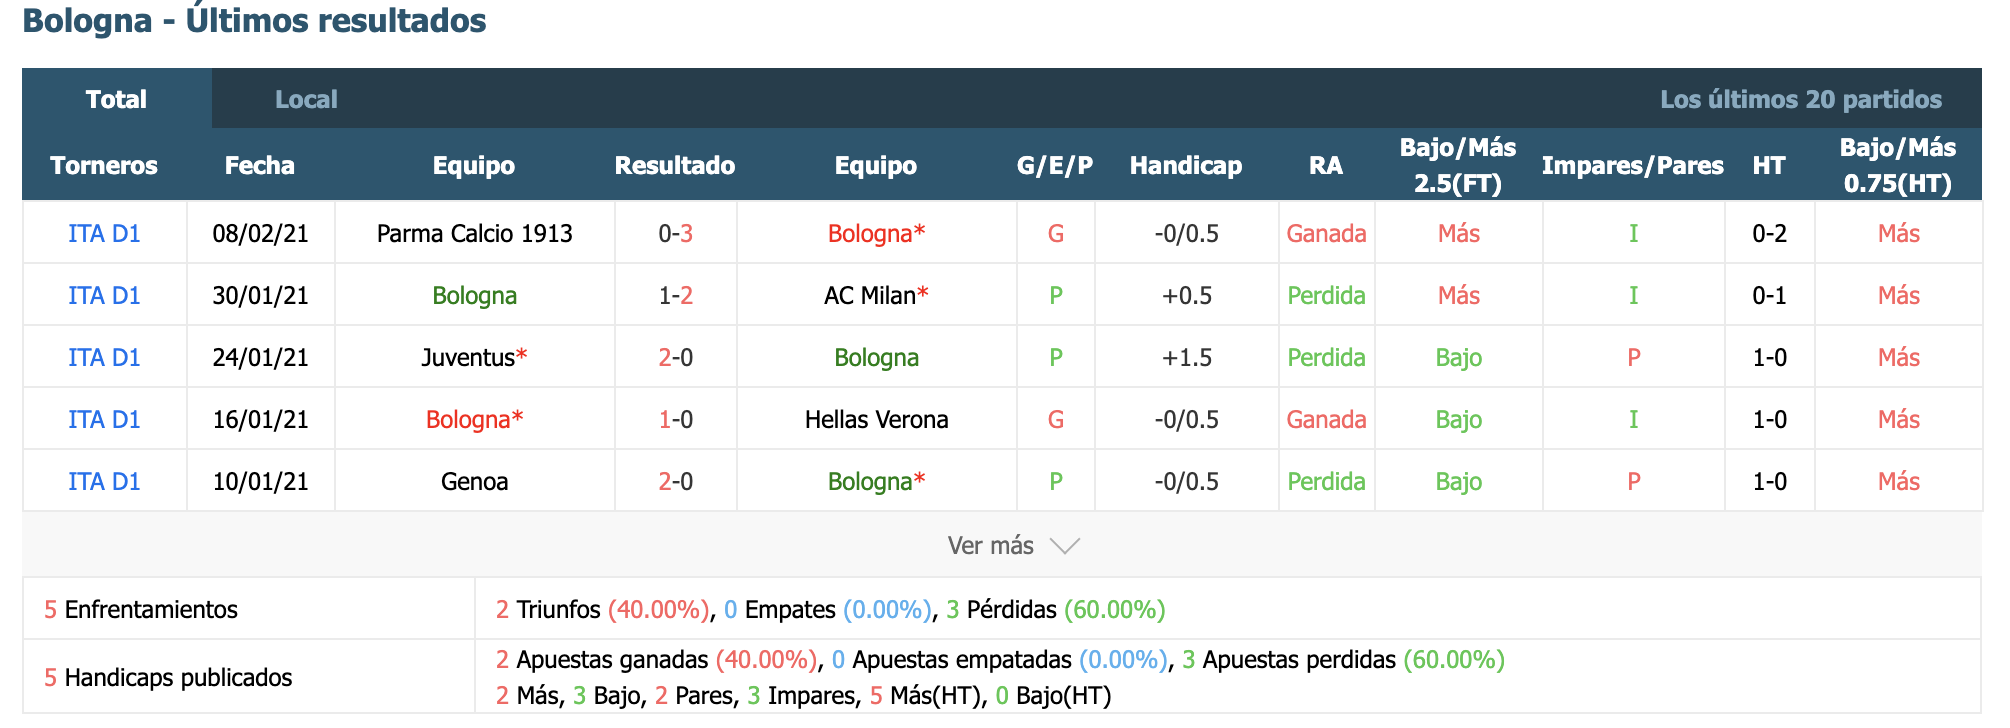Viewport: 2010px width, 728px height.
Task: Click the Impares/Pares column header
Action: tap(1632, 165)
